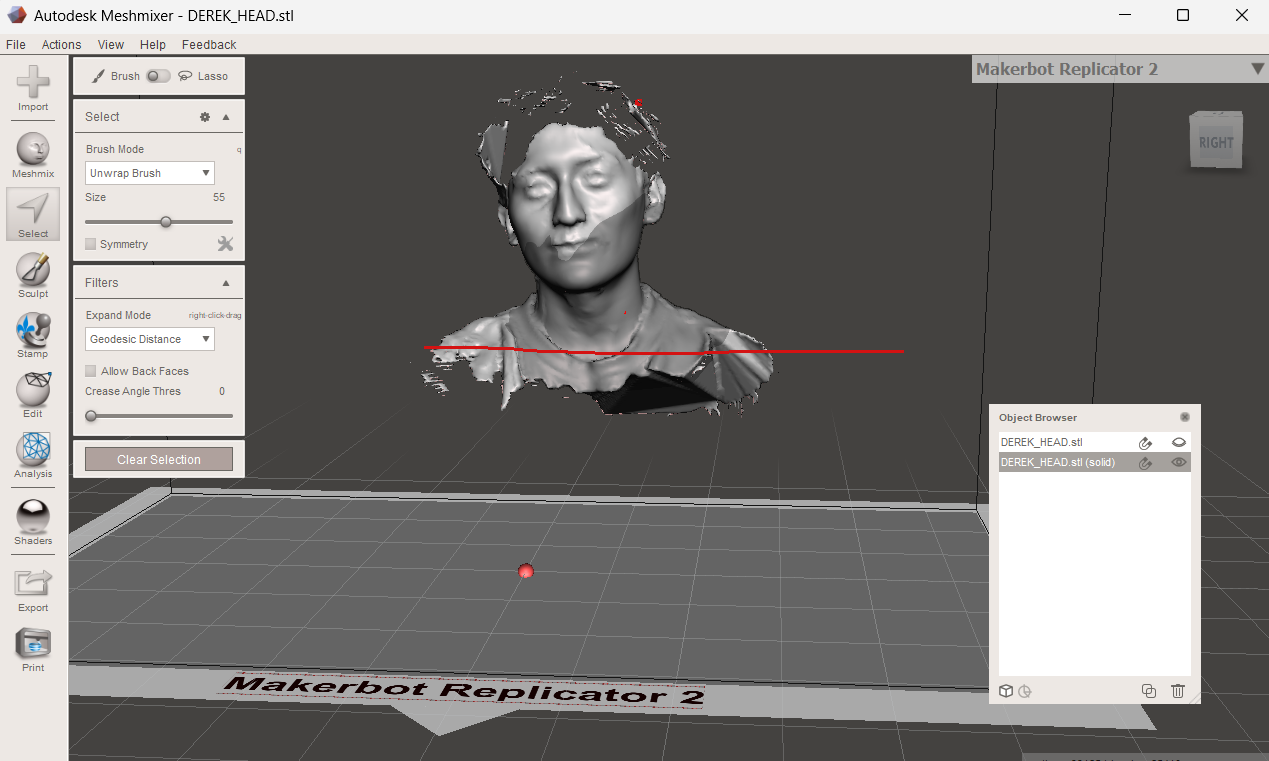This screenshot has height=761, width=1269.
Task: Click the pie-chart icon in Object Browser
Action: (x=1024, y=691)
